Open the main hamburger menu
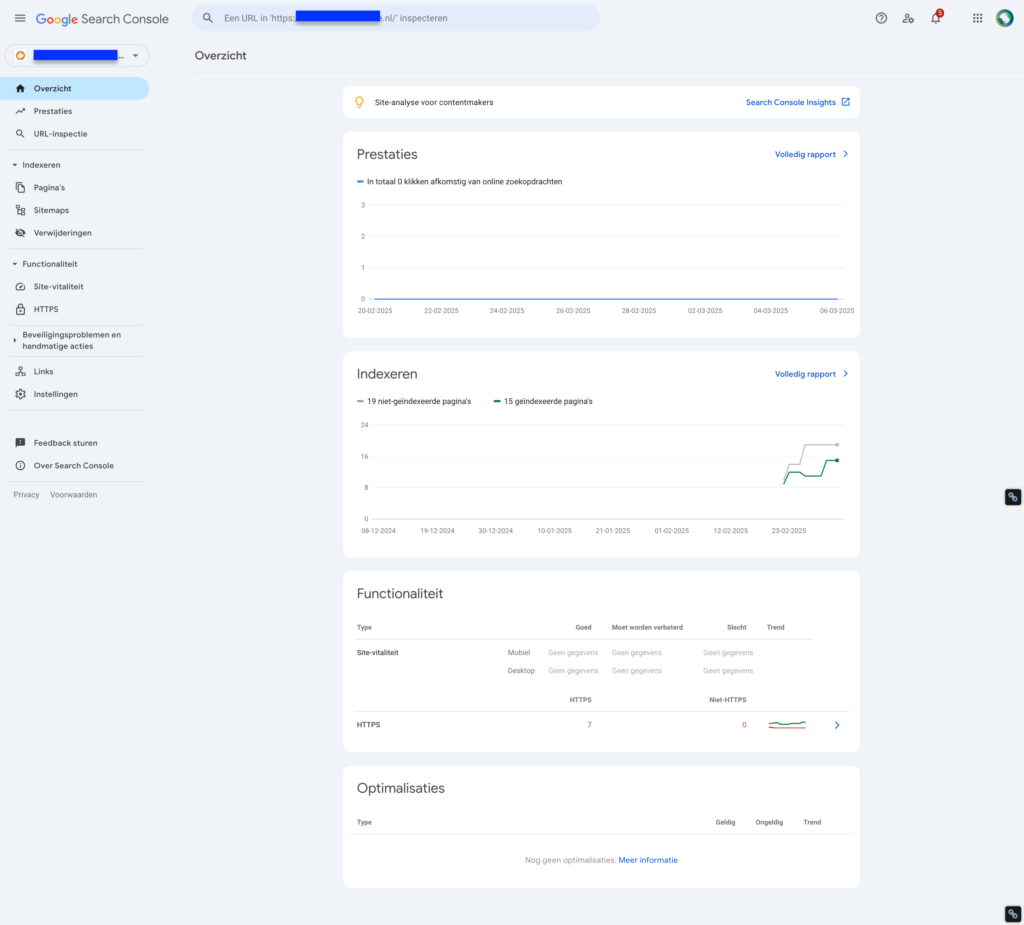Screen dimensions: 1024x925 pos(20,18)
